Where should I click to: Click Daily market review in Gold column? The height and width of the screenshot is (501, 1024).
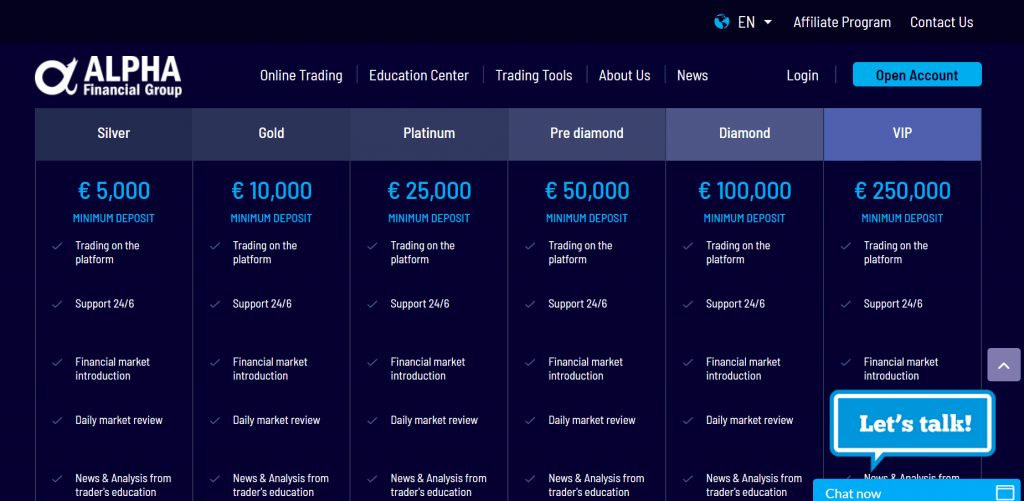(276, 420)
